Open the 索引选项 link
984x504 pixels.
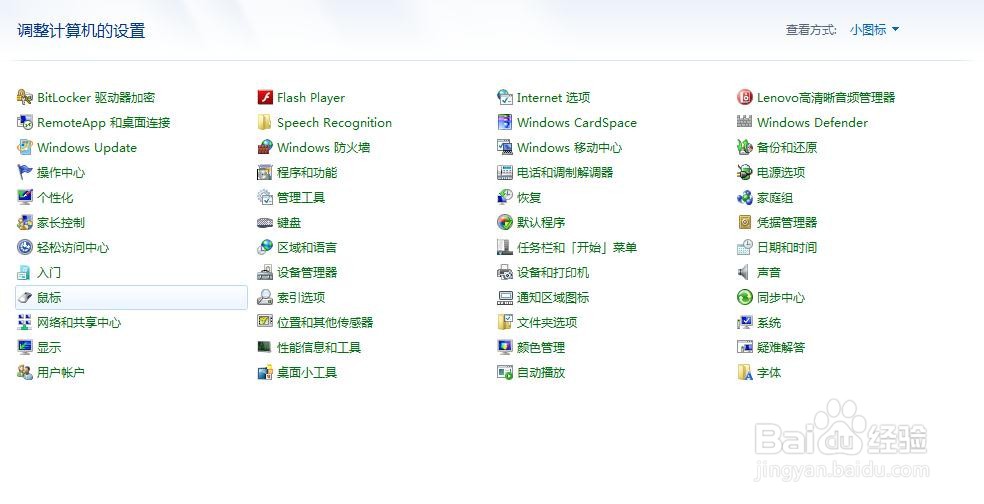pyautogui.click(x=301, y=298)
